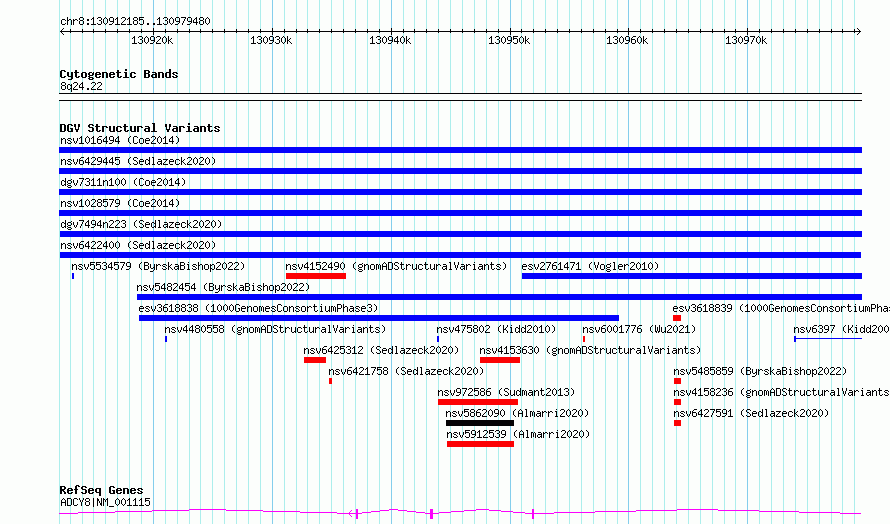Click the blue marker under nsv475802
Image resolution: width=890 pixels, height=524 pixels.
438,339
